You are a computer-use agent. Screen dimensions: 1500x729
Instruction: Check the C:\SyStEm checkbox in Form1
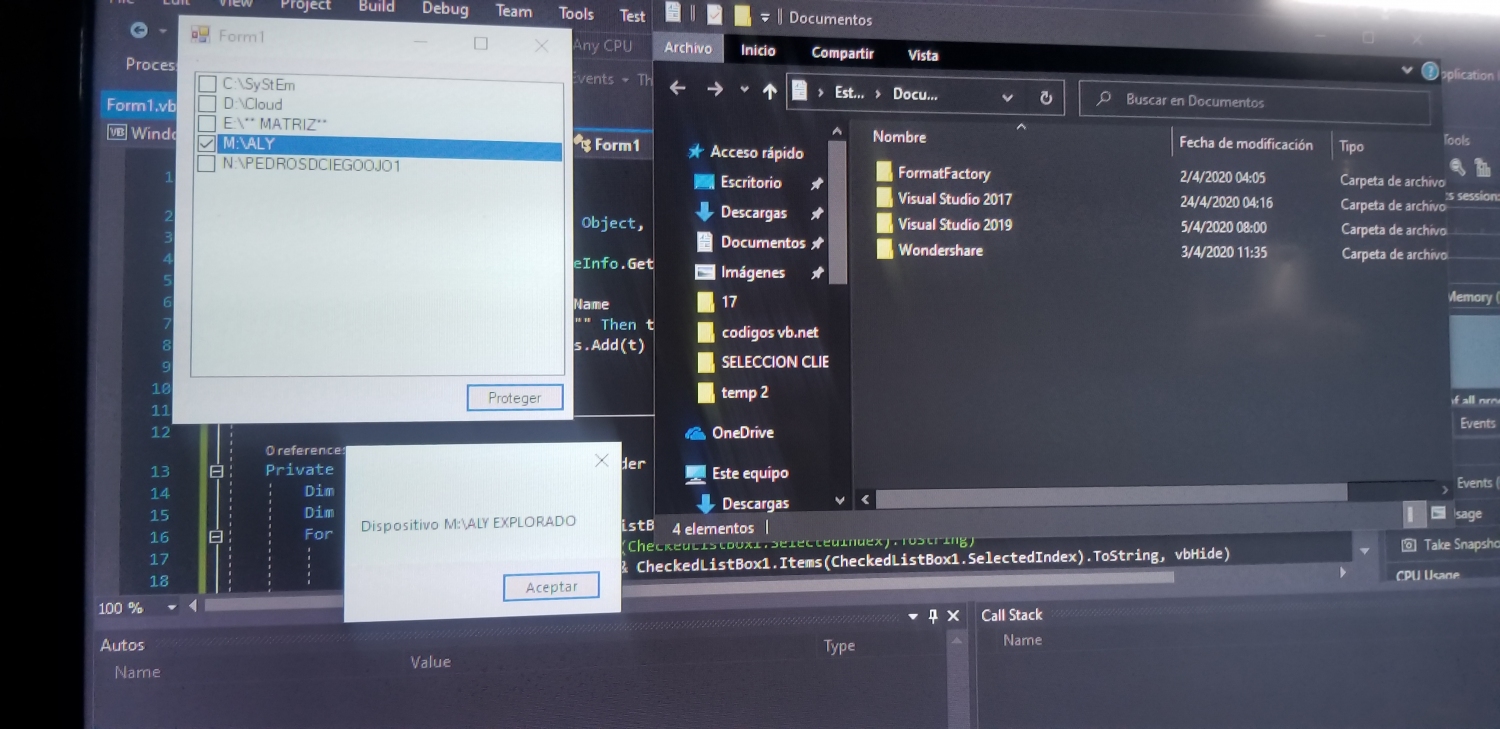207,84
